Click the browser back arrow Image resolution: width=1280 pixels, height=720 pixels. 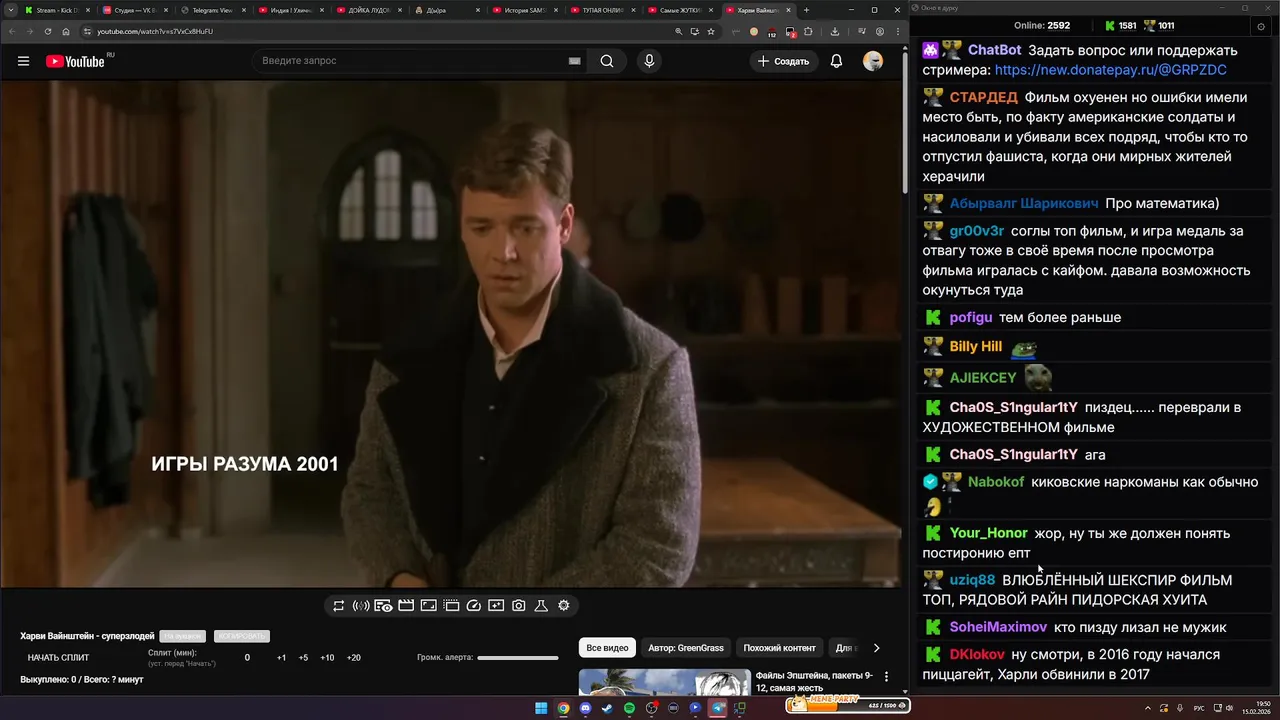12,31
